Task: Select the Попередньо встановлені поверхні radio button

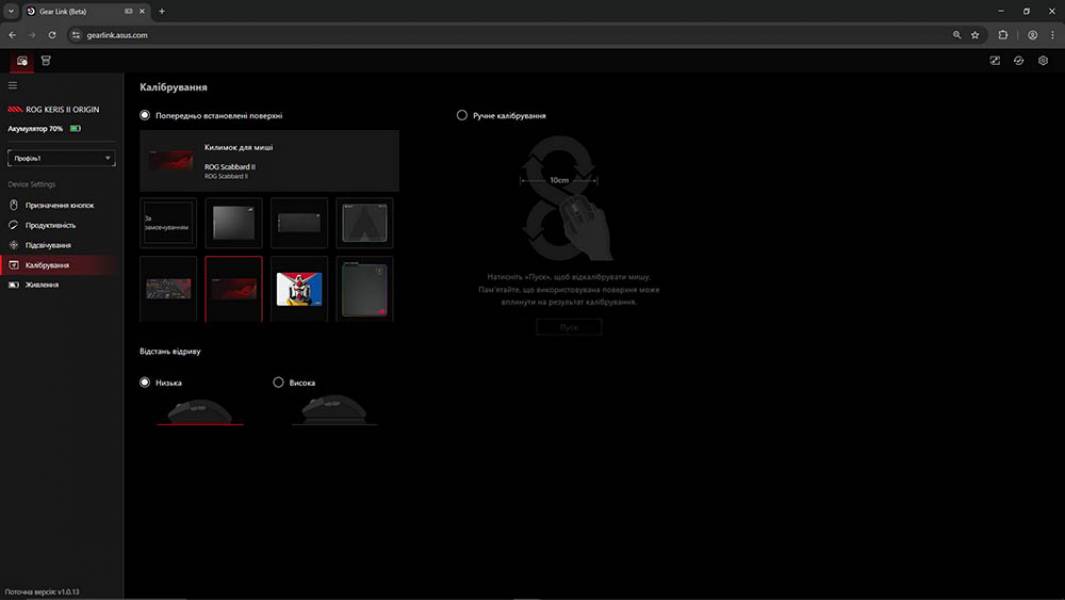Action: (x=145, y=115)
